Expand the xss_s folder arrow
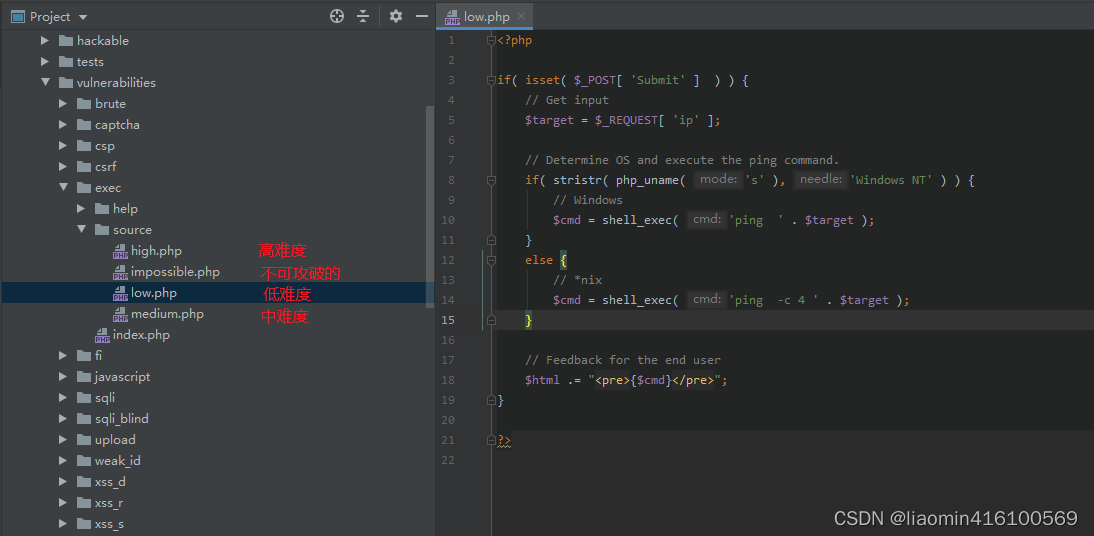1094x536 pixels. 63,523
